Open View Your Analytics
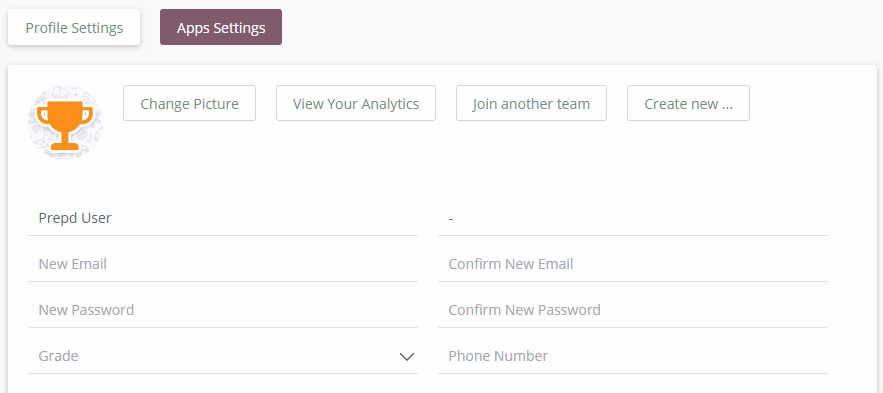This screenshot has width=883, height=393. point(356,103)
